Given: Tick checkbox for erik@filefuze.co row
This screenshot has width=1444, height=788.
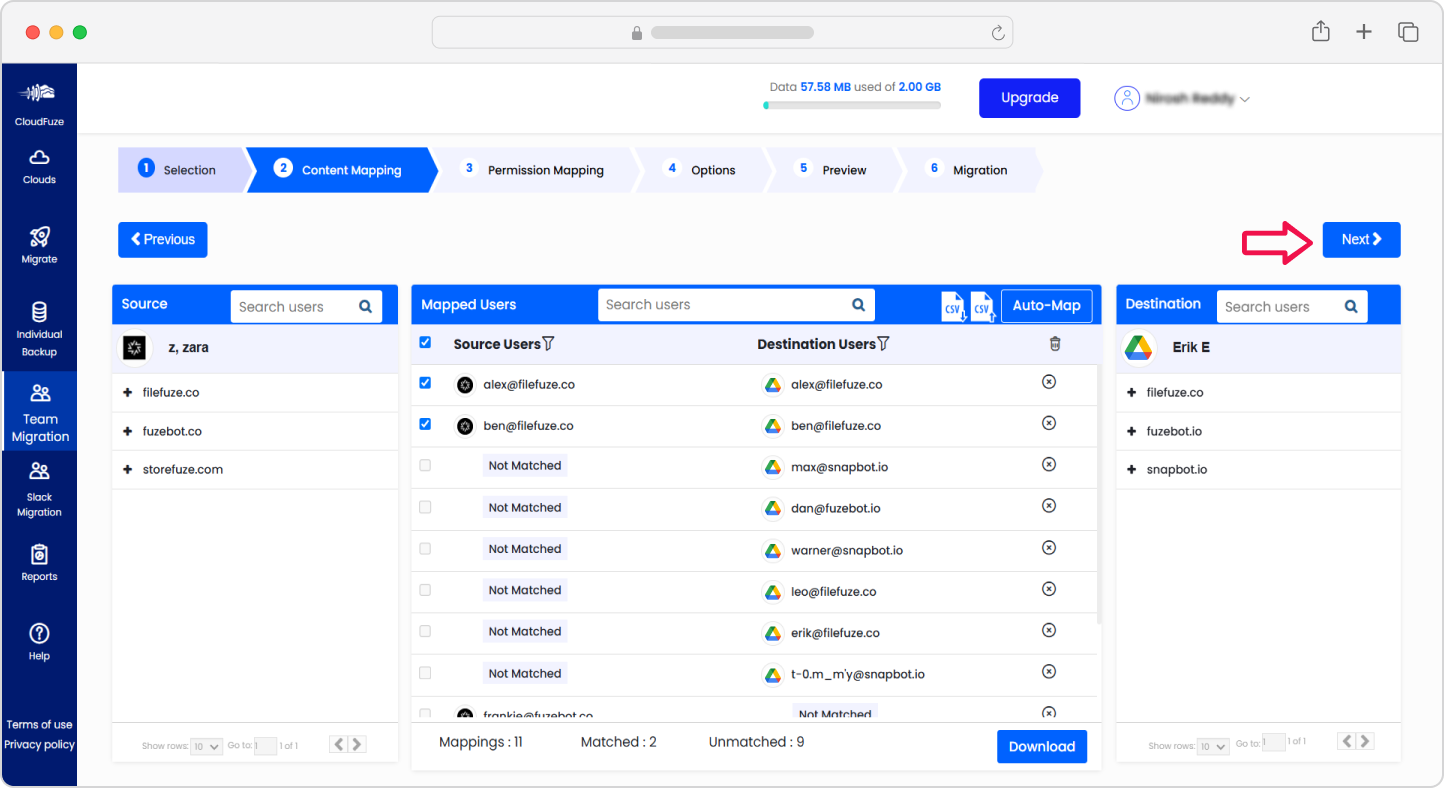Looking at the screenshot, I should [425, 631].
